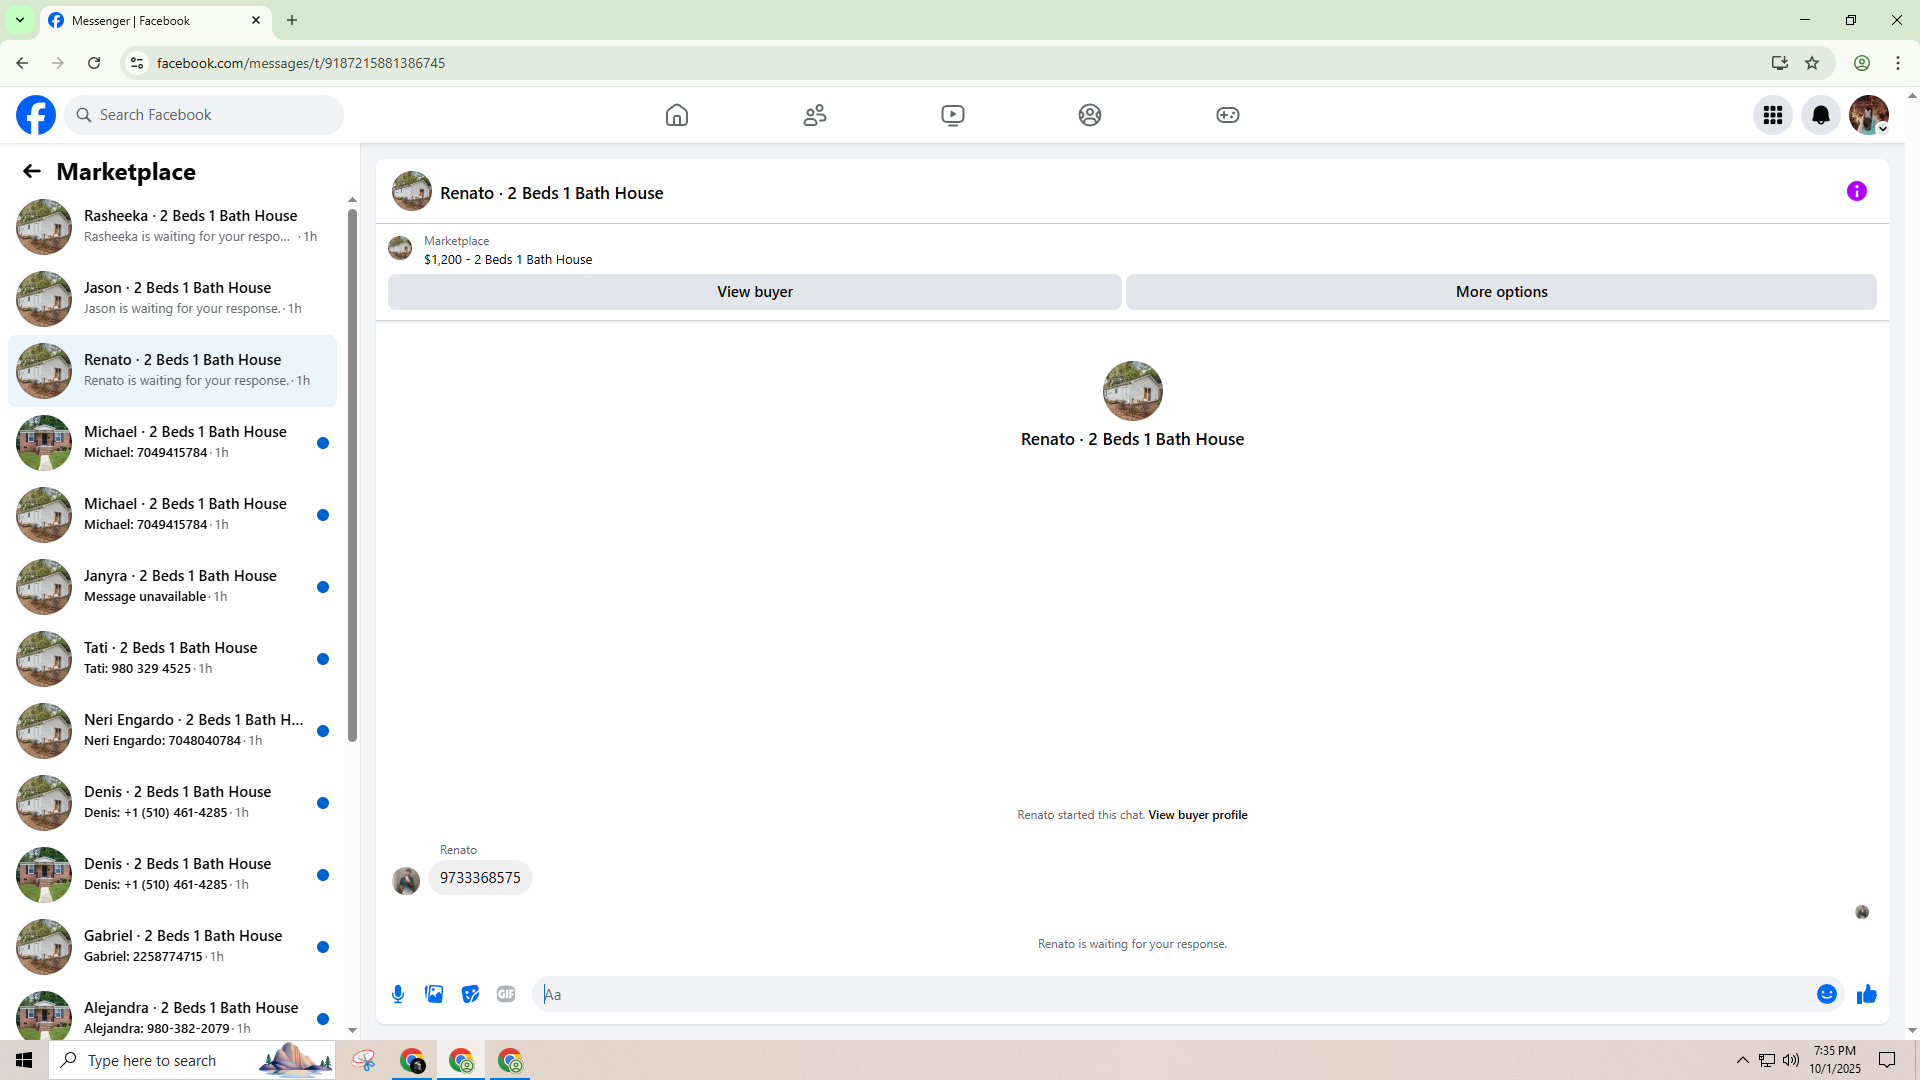
Task: Send a thumbs-up like
Action: 1867,994
